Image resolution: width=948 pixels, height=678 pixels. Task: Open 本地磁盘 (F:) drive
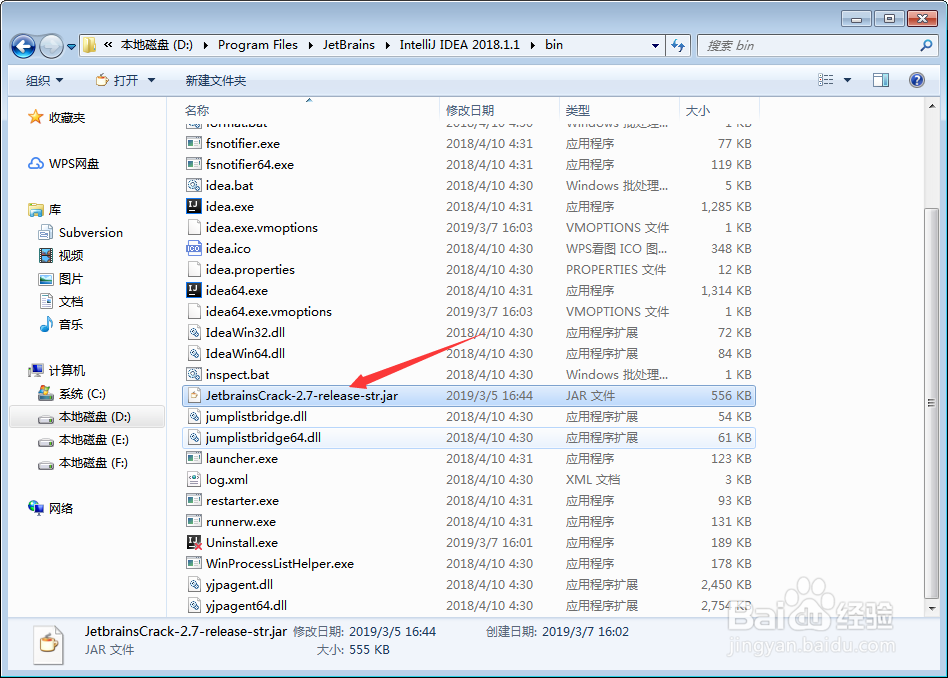coord(83,463)
